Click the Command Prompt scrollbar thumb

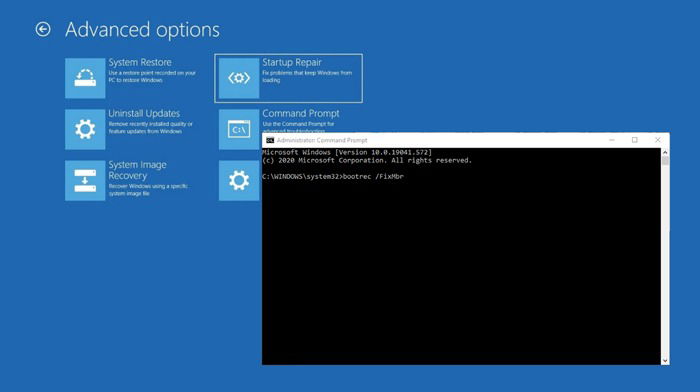(x=665, y=161)
